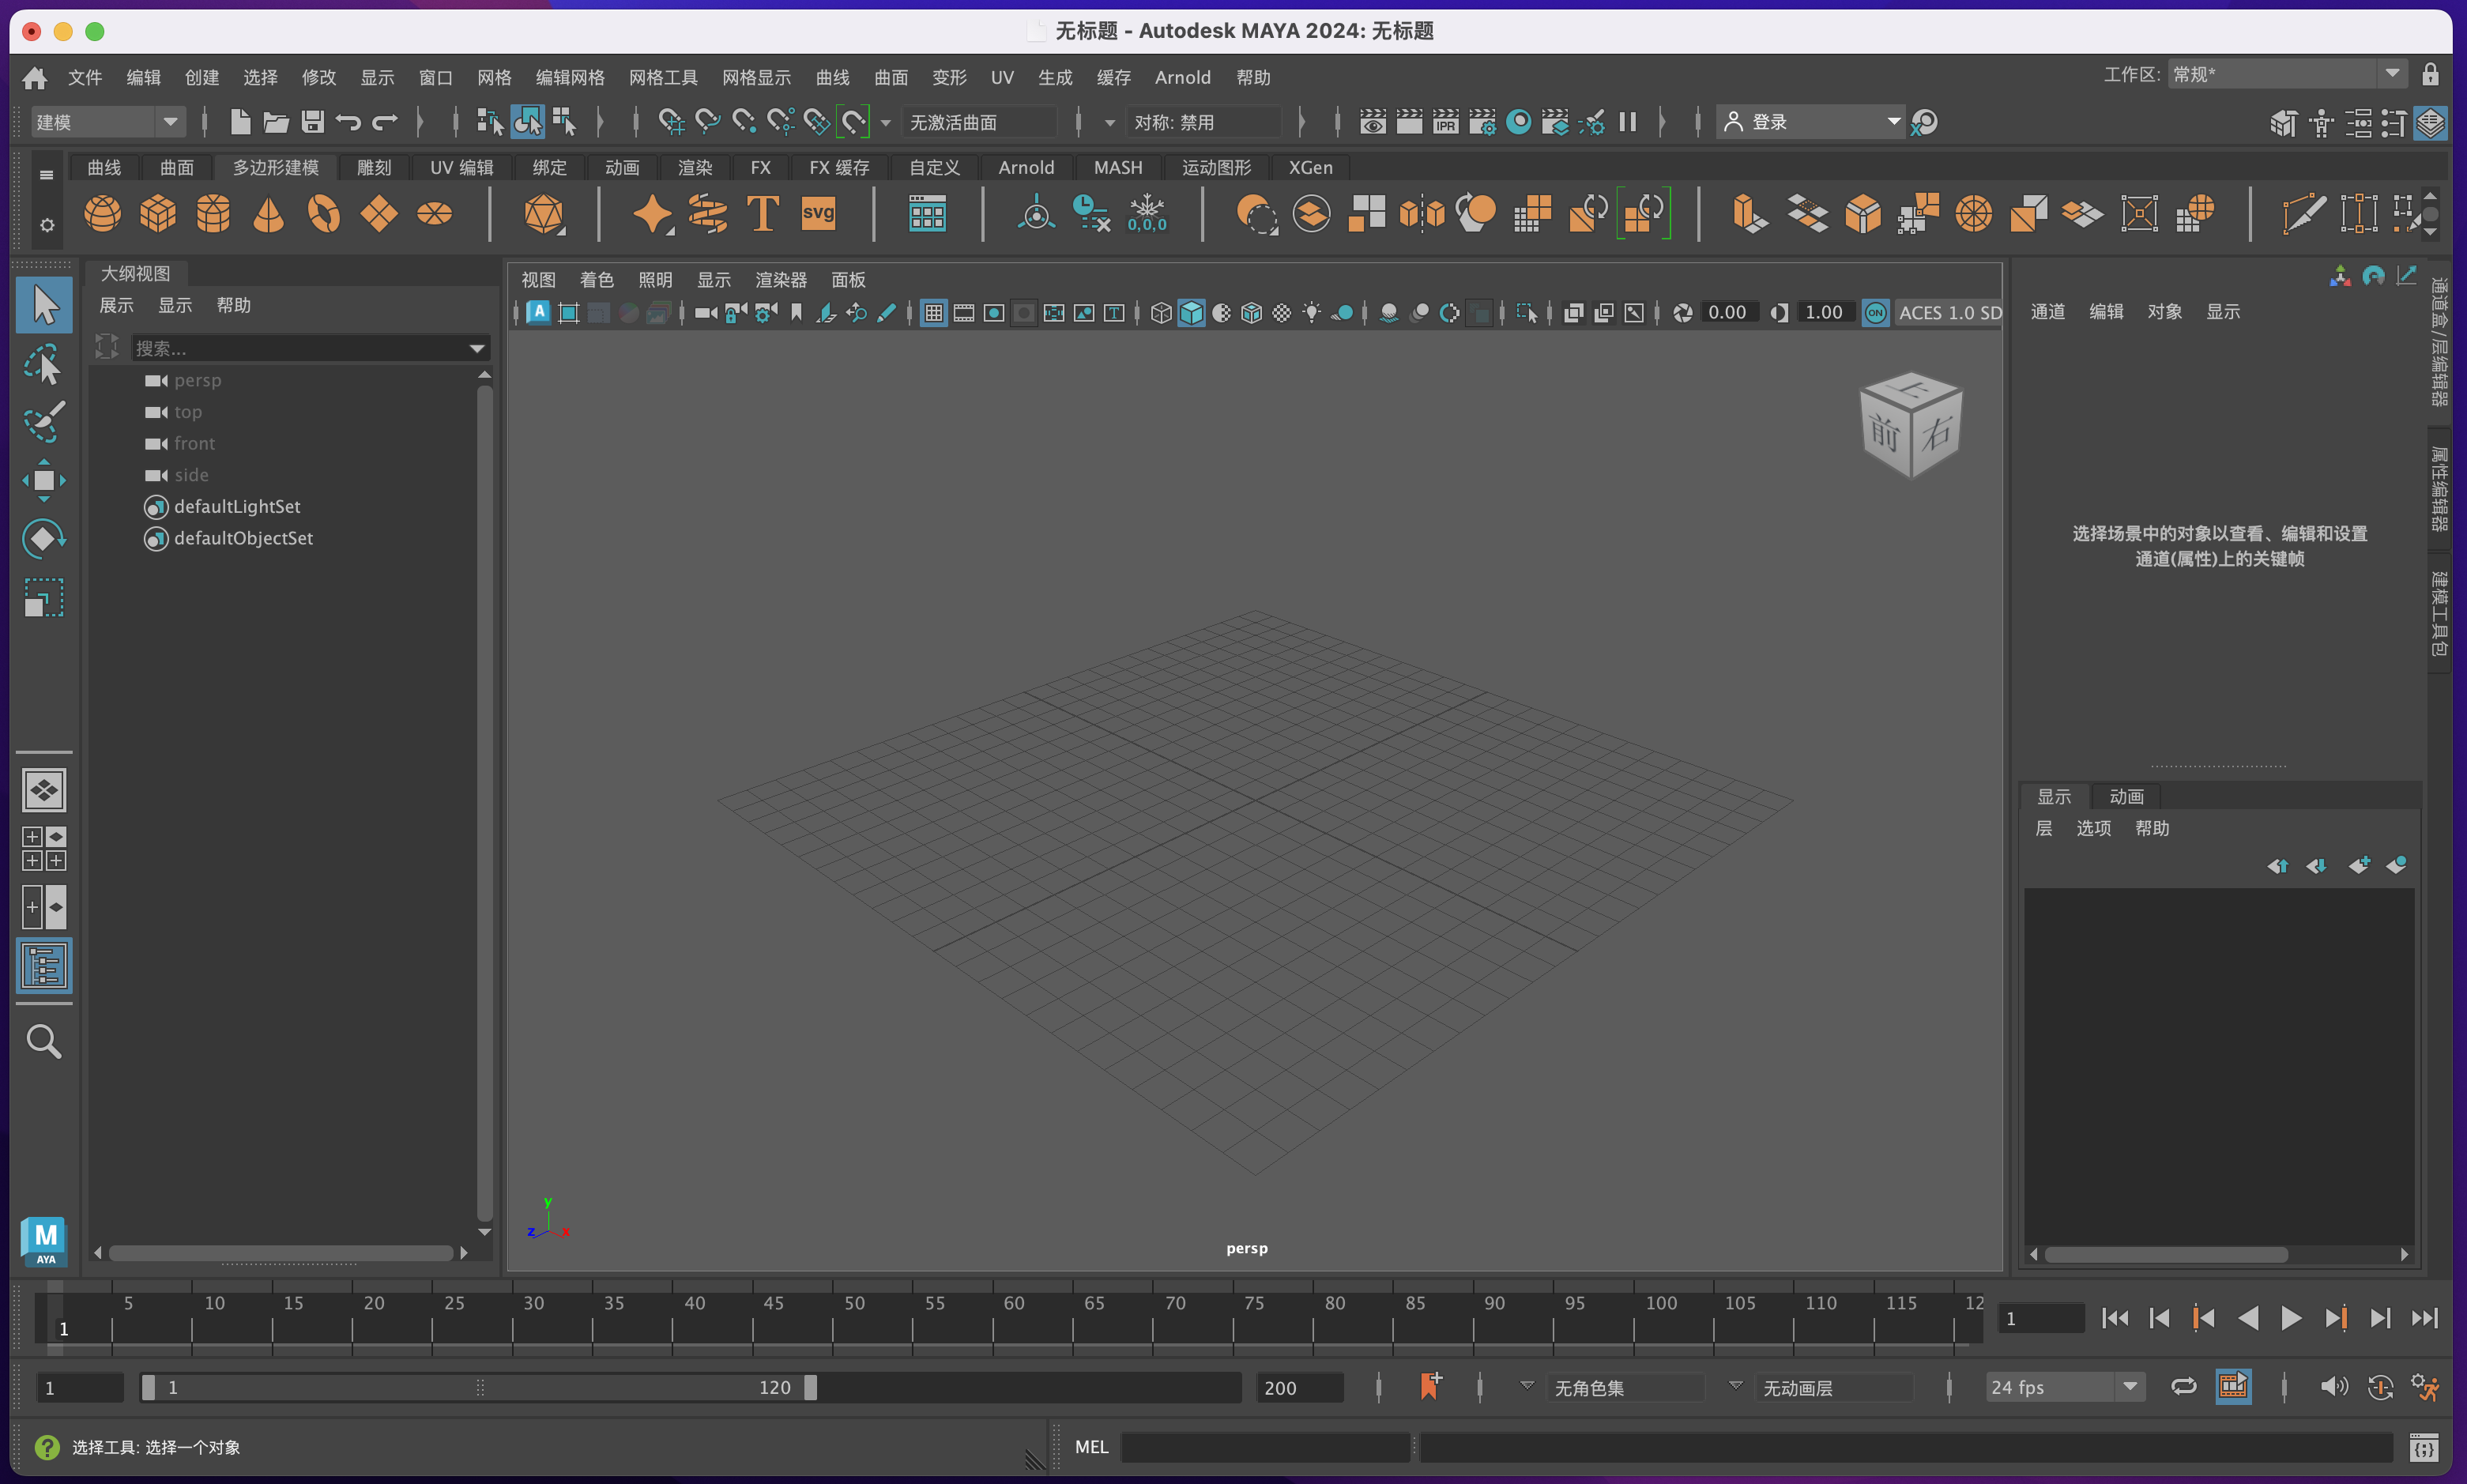This screenshot has width=2467, height=1484.
Task: Click the range slider end handle at 120
Action: click(811, 1387)
